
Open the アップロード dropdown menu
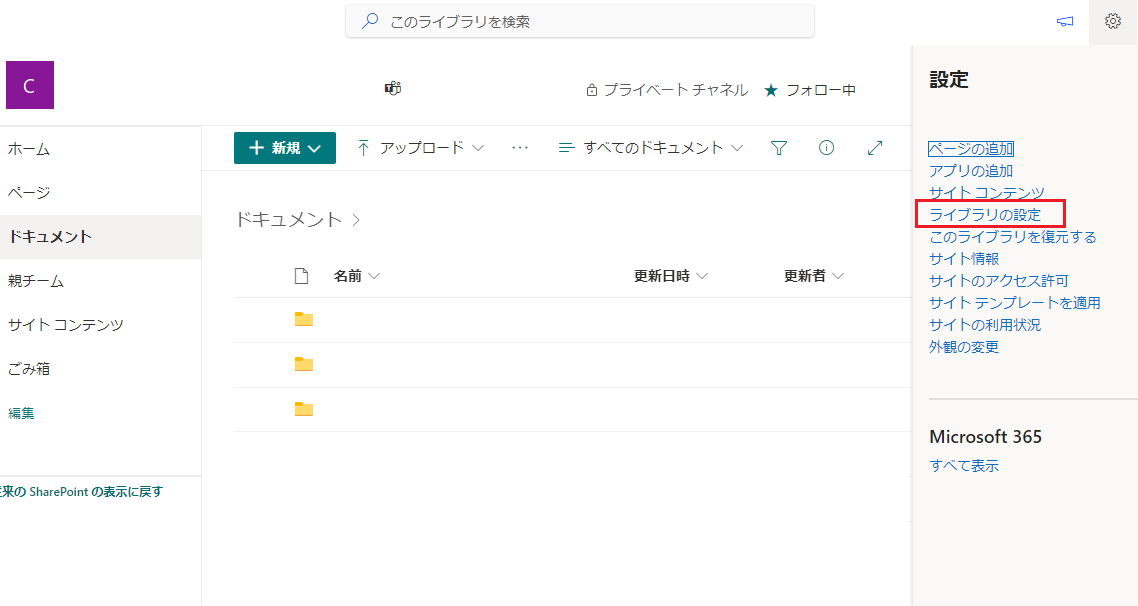[x=421, y=148]
